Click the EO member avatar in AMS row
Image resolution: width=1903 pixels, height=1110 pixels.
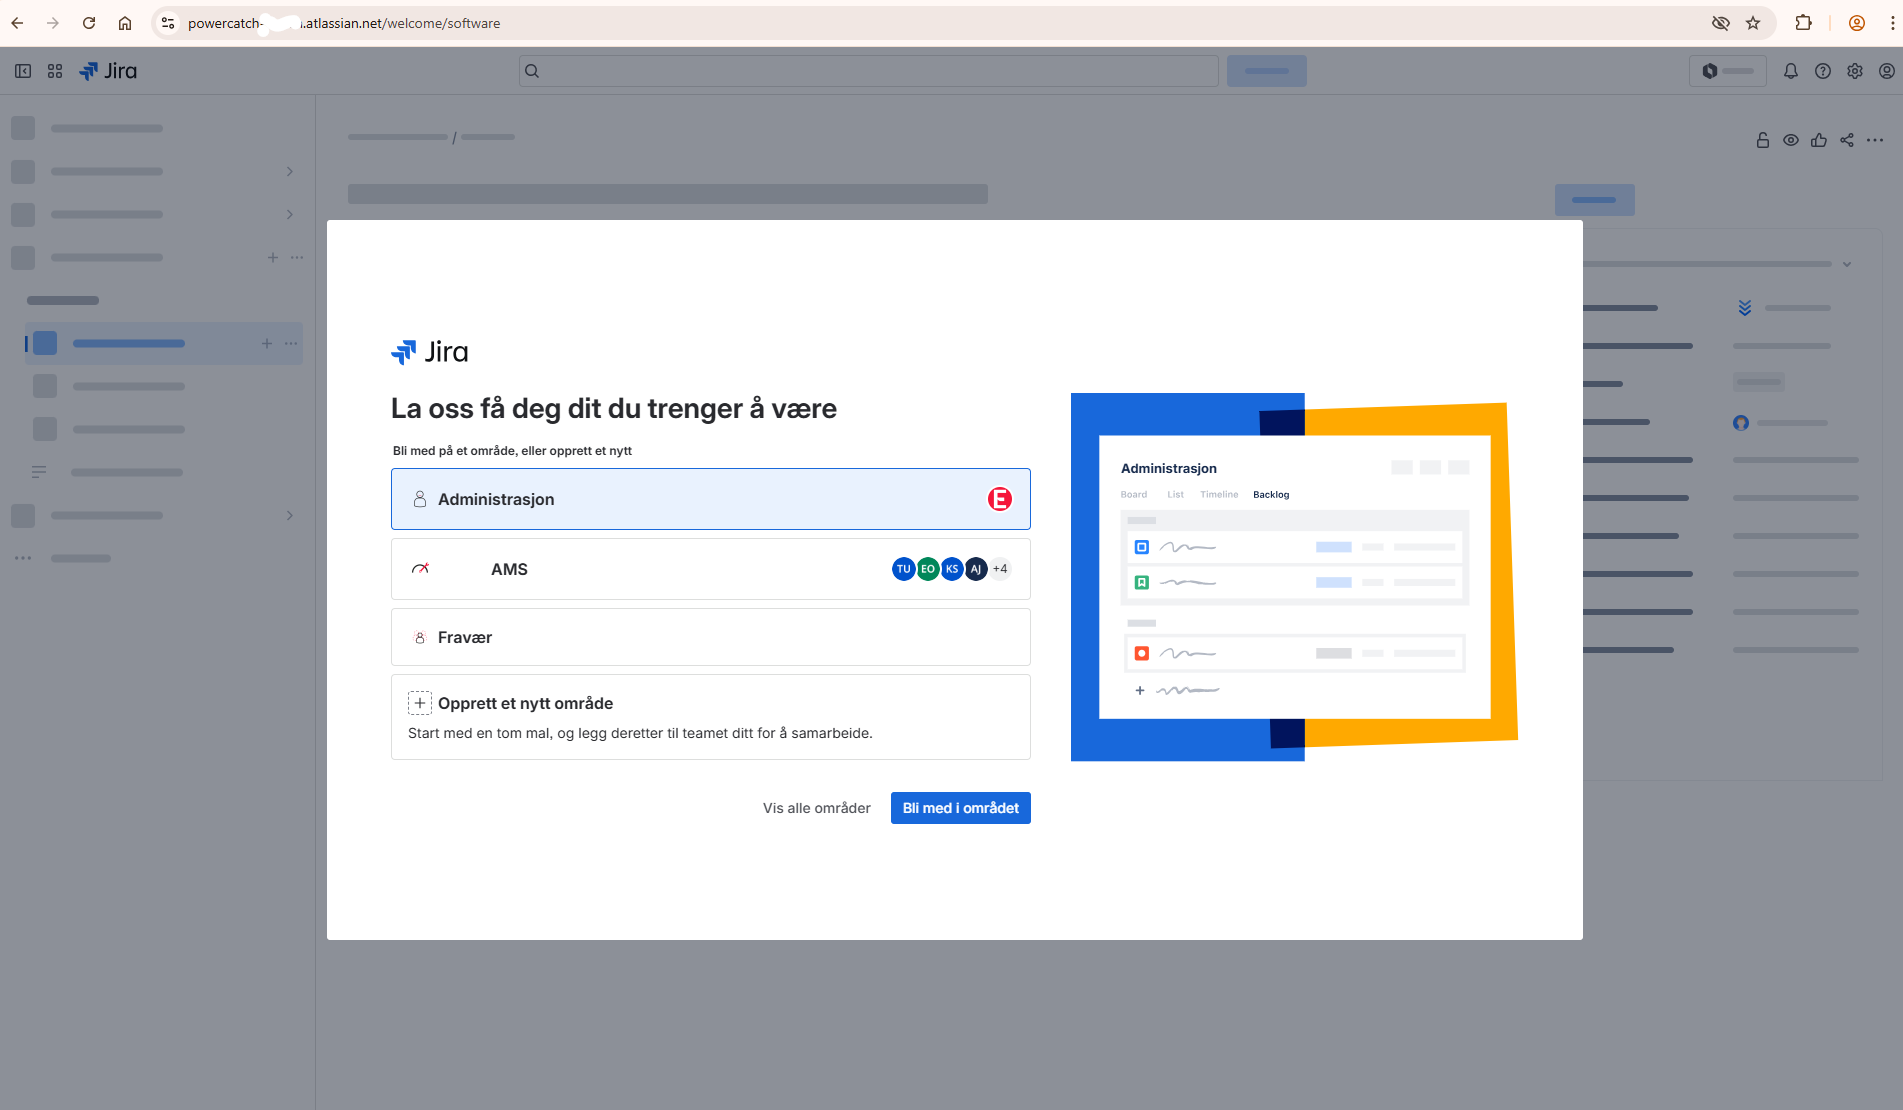point(928,569)
